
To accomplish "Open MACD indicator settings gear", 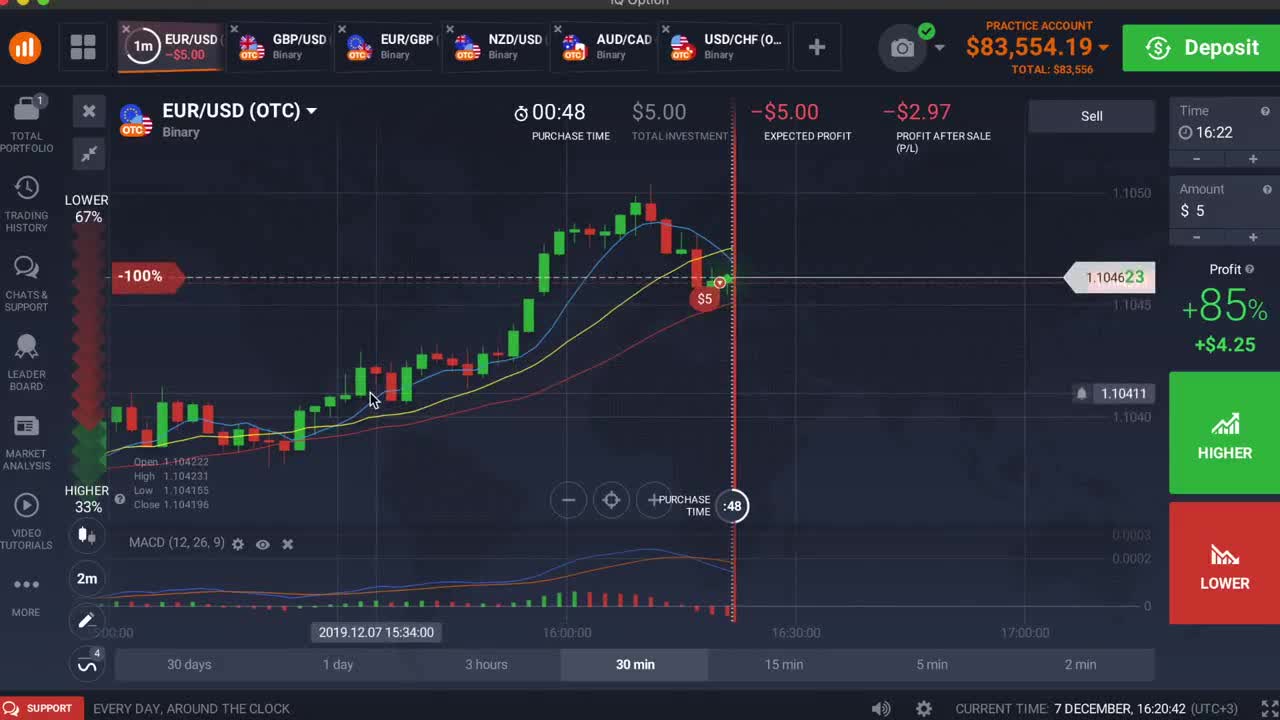I will pos(238,544).
